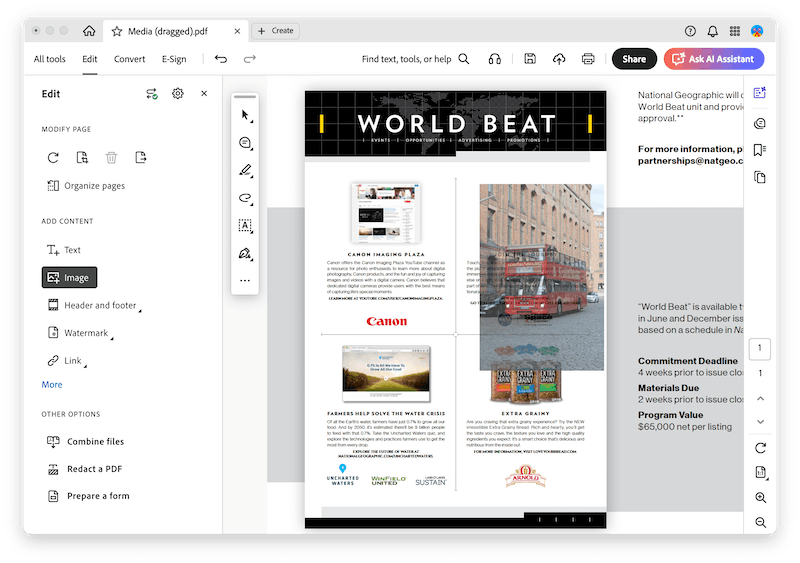
Task: Open the AI Assistant panel icon on right rail
Action: tap(760, 93)
